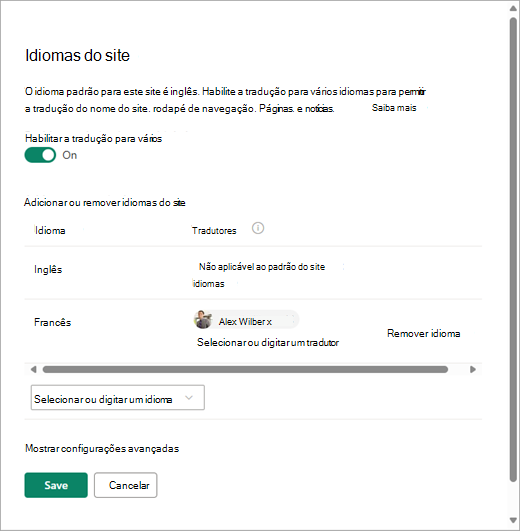The width and height of the screenshot is (520, 531).
Task: Click the vertical scrollbar up arrow
Action: coord(514,8)
